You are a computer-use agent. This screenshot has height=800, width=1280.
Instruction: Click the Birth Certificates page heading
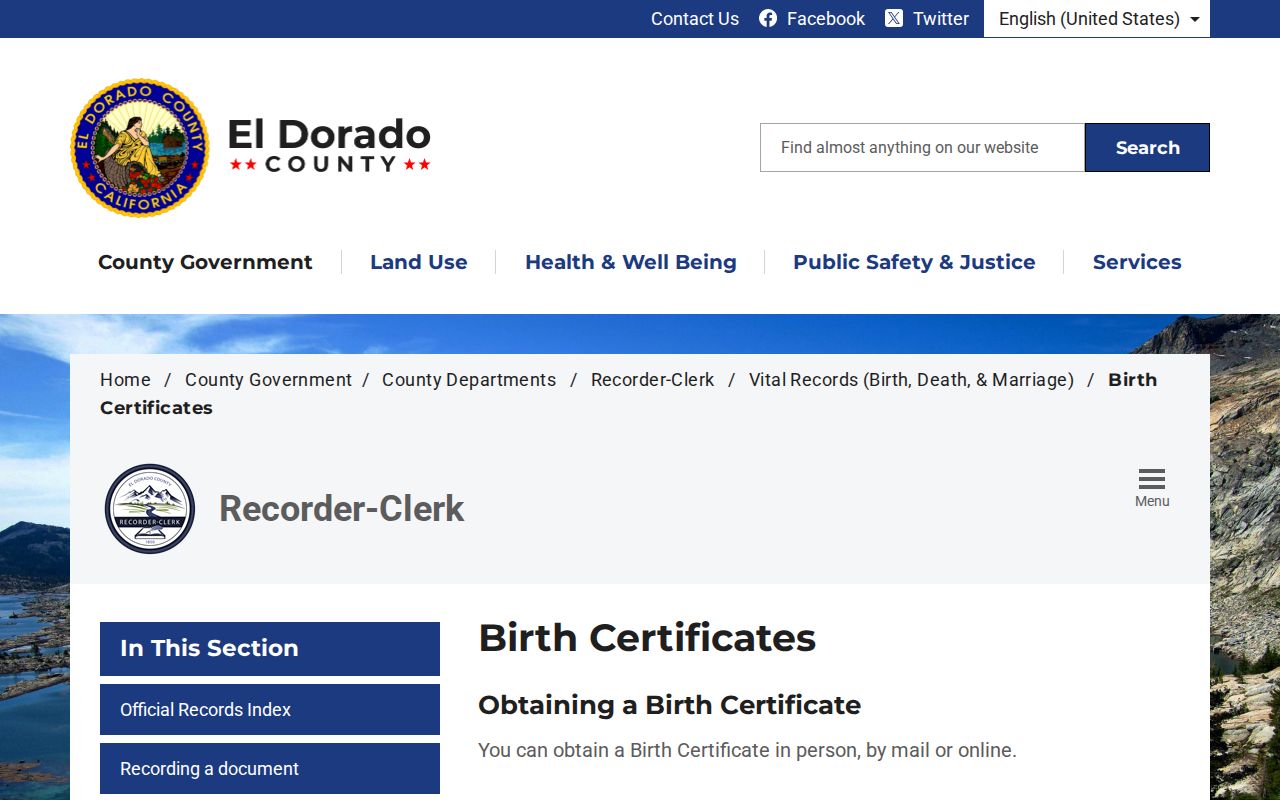(647, 638)
